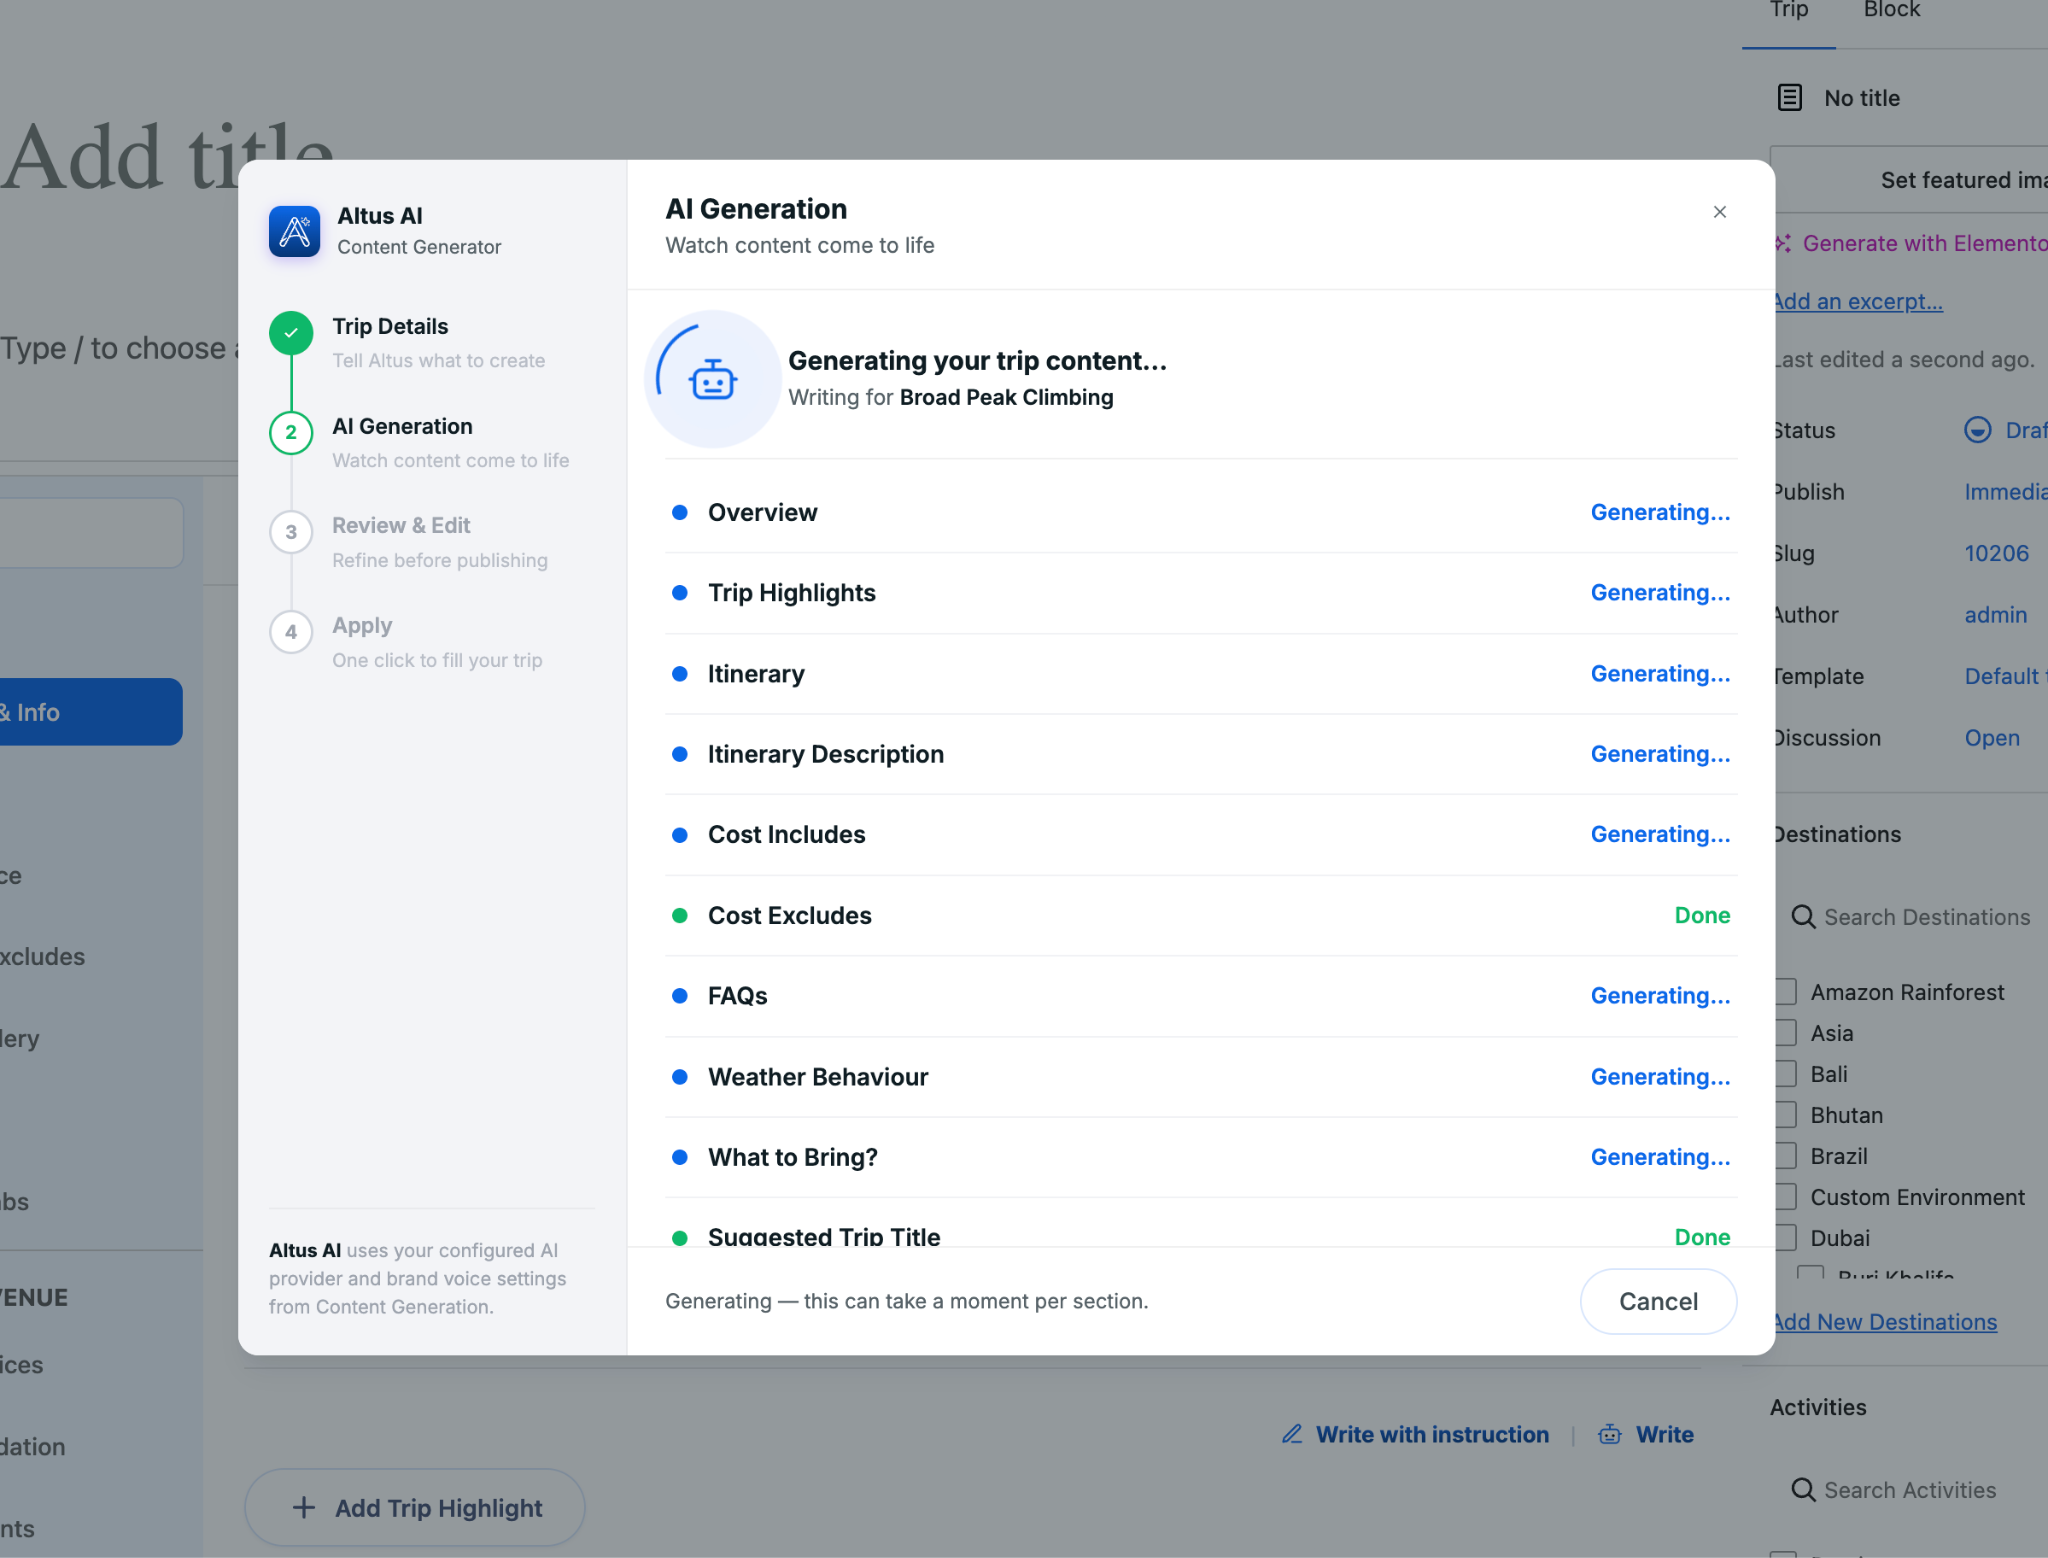Click the Search Activities magnifier icon
Viewport: 2048px width, 1558px height.
click(x=1802, y=1490)
